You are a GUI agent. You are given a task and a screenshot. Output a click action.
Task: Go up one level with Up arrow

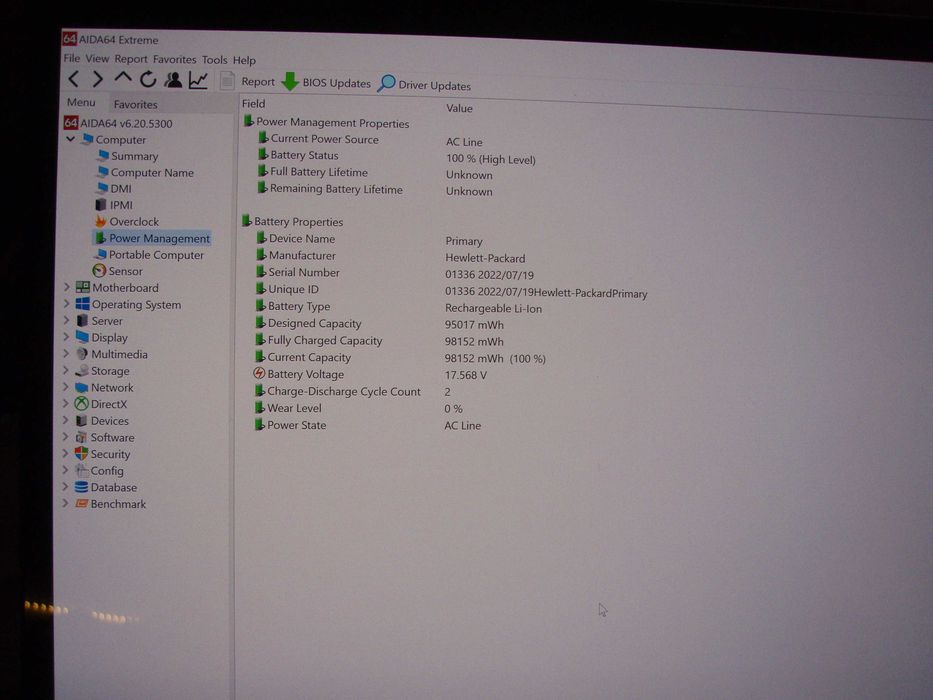[123, 77]
